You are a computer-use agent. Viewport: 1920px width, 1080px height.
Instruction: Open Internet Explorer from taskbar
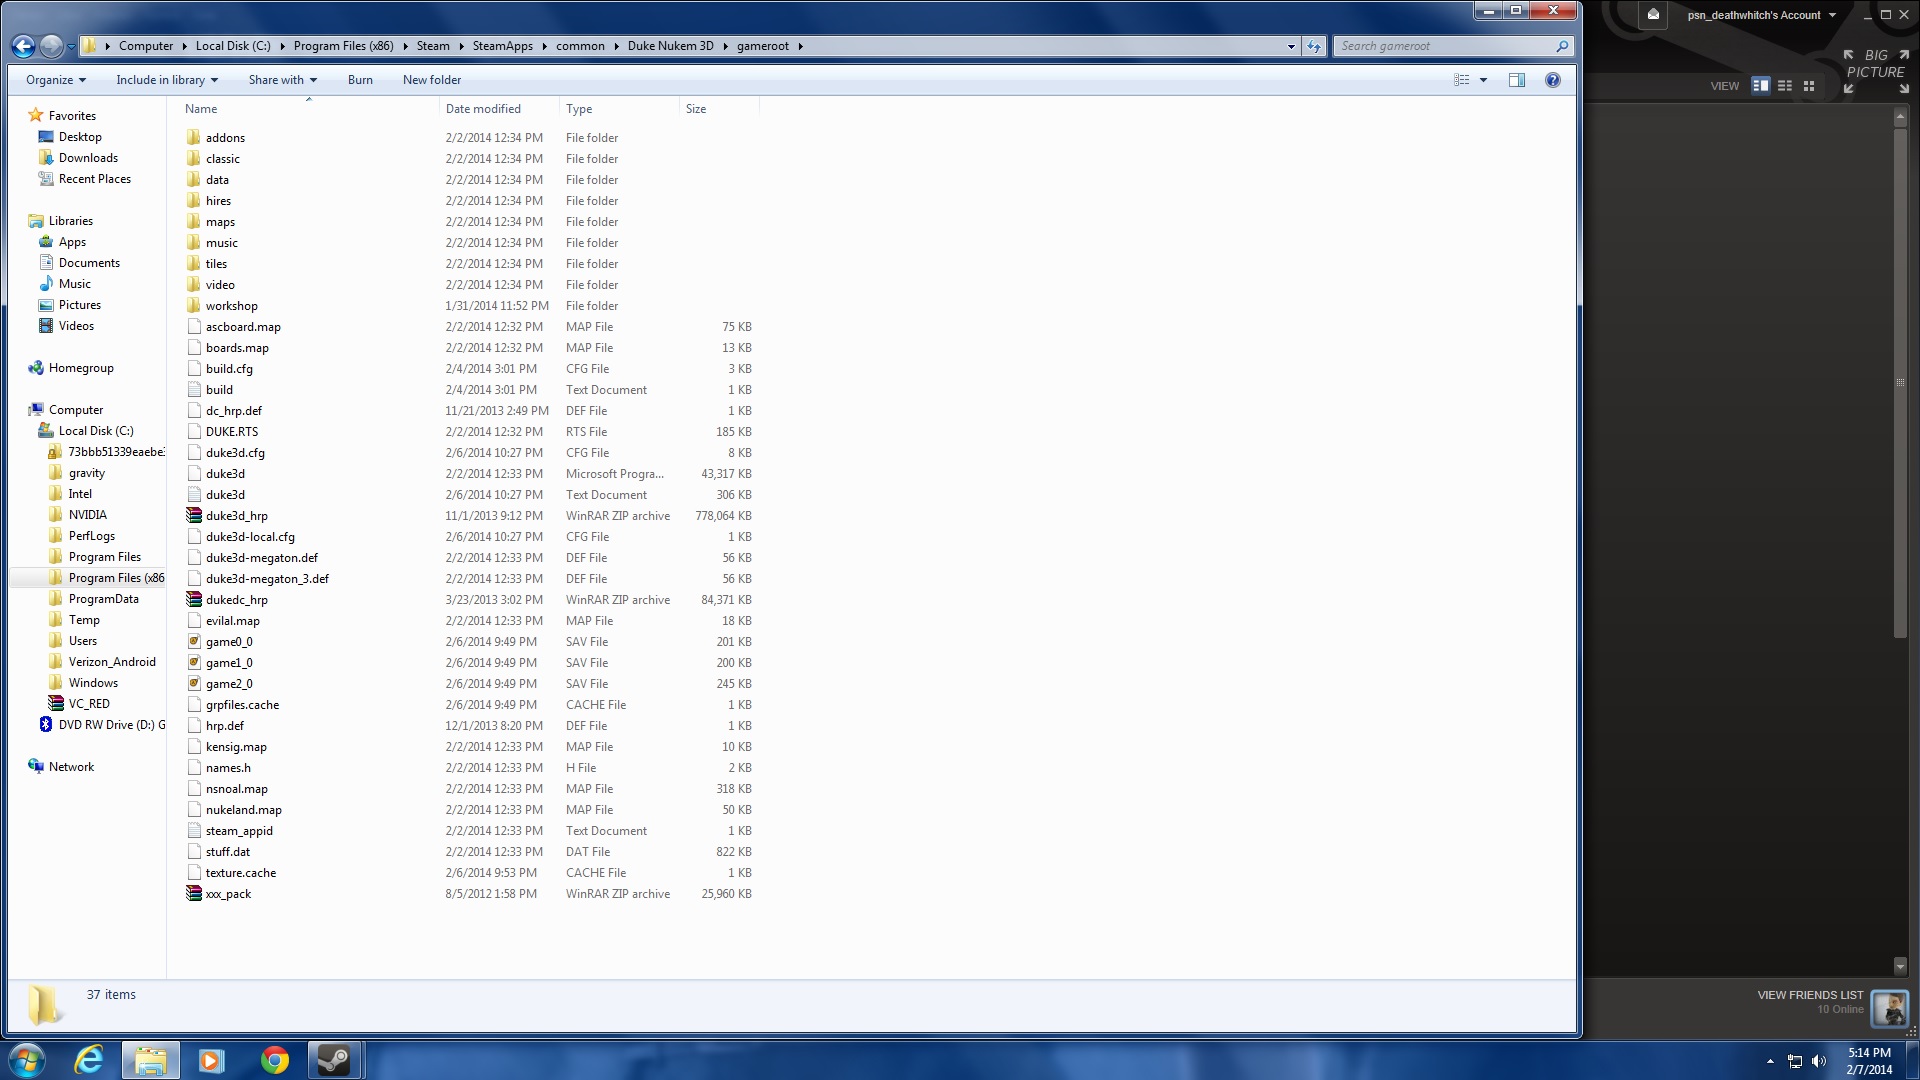[89, 1060]
